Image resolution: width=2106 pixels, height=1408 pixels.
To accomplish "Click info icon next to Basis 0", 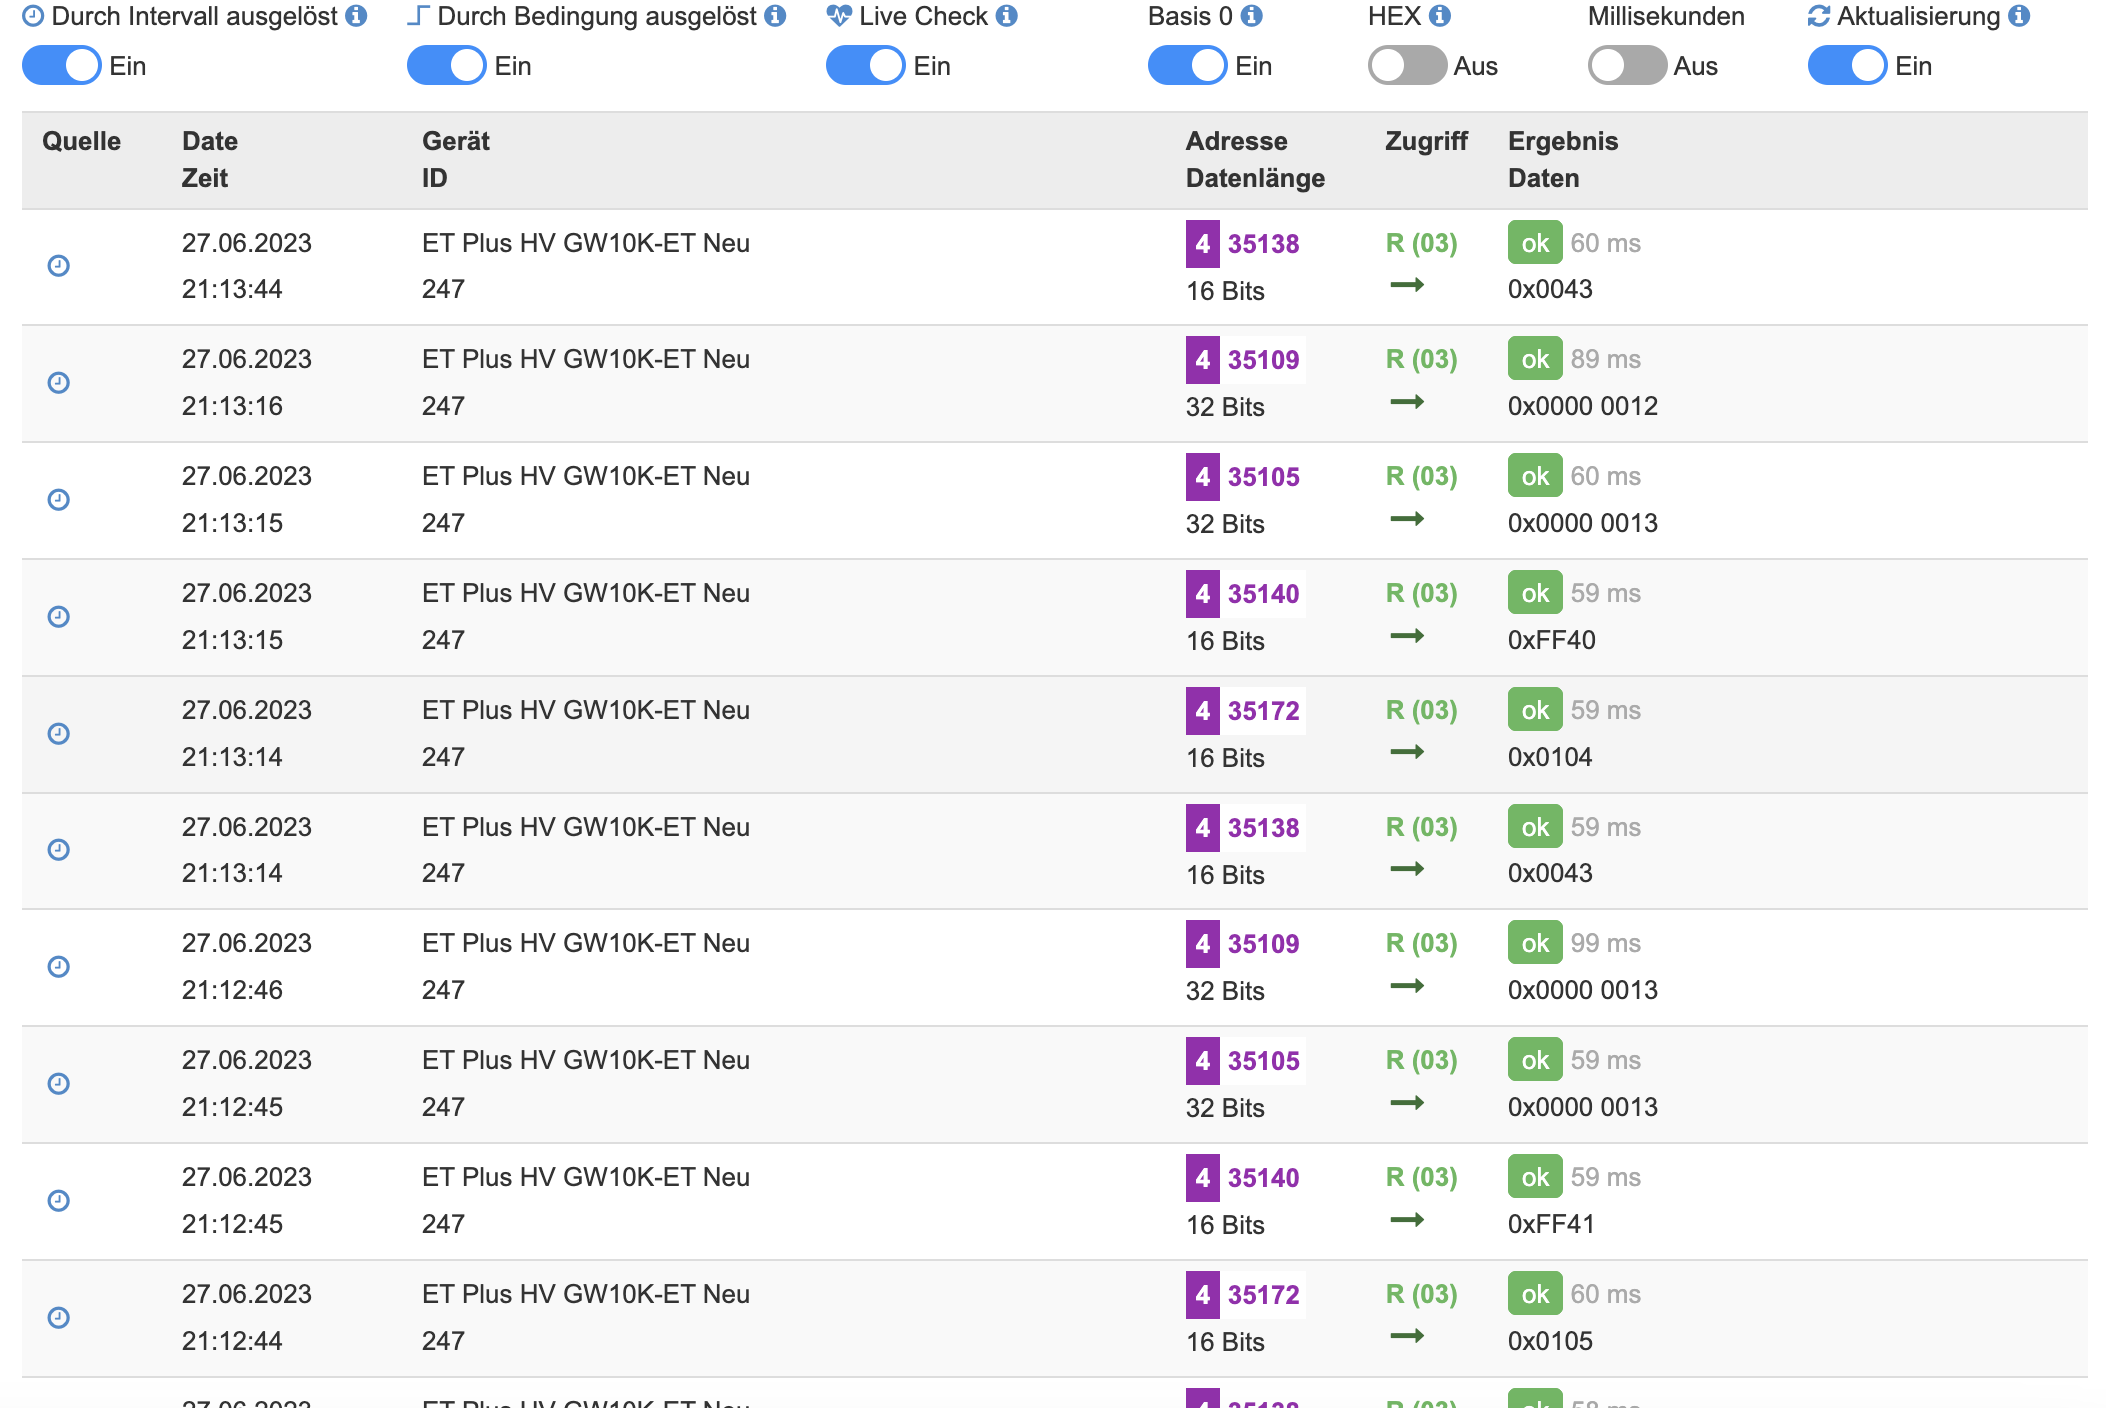I will click(x=1252, y=16).
